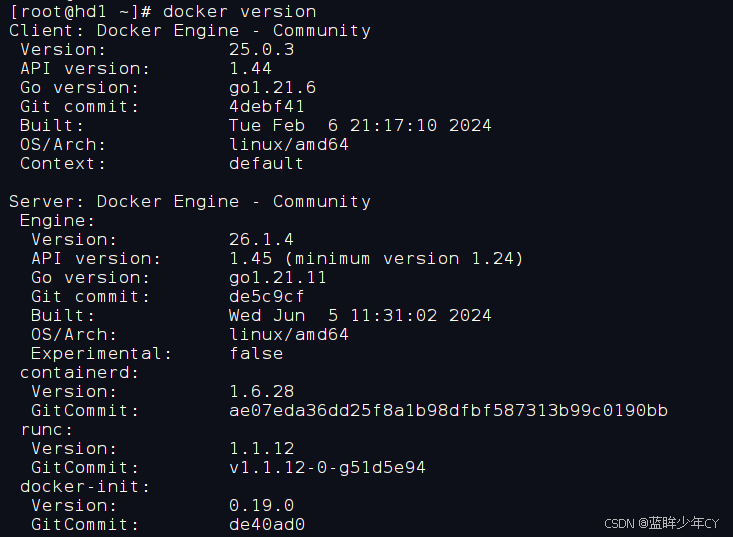Click the 'Context:' label

(63, 164)
